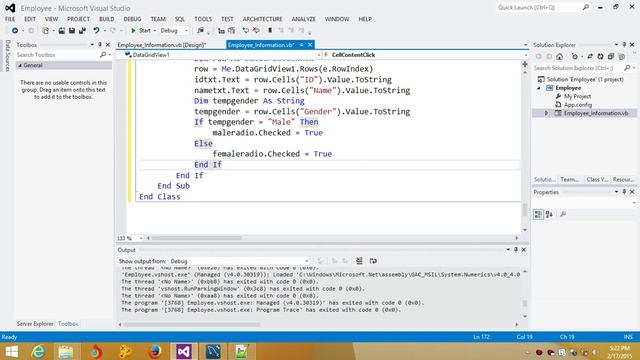Click the New Project toolbar icon

(45, 31)
